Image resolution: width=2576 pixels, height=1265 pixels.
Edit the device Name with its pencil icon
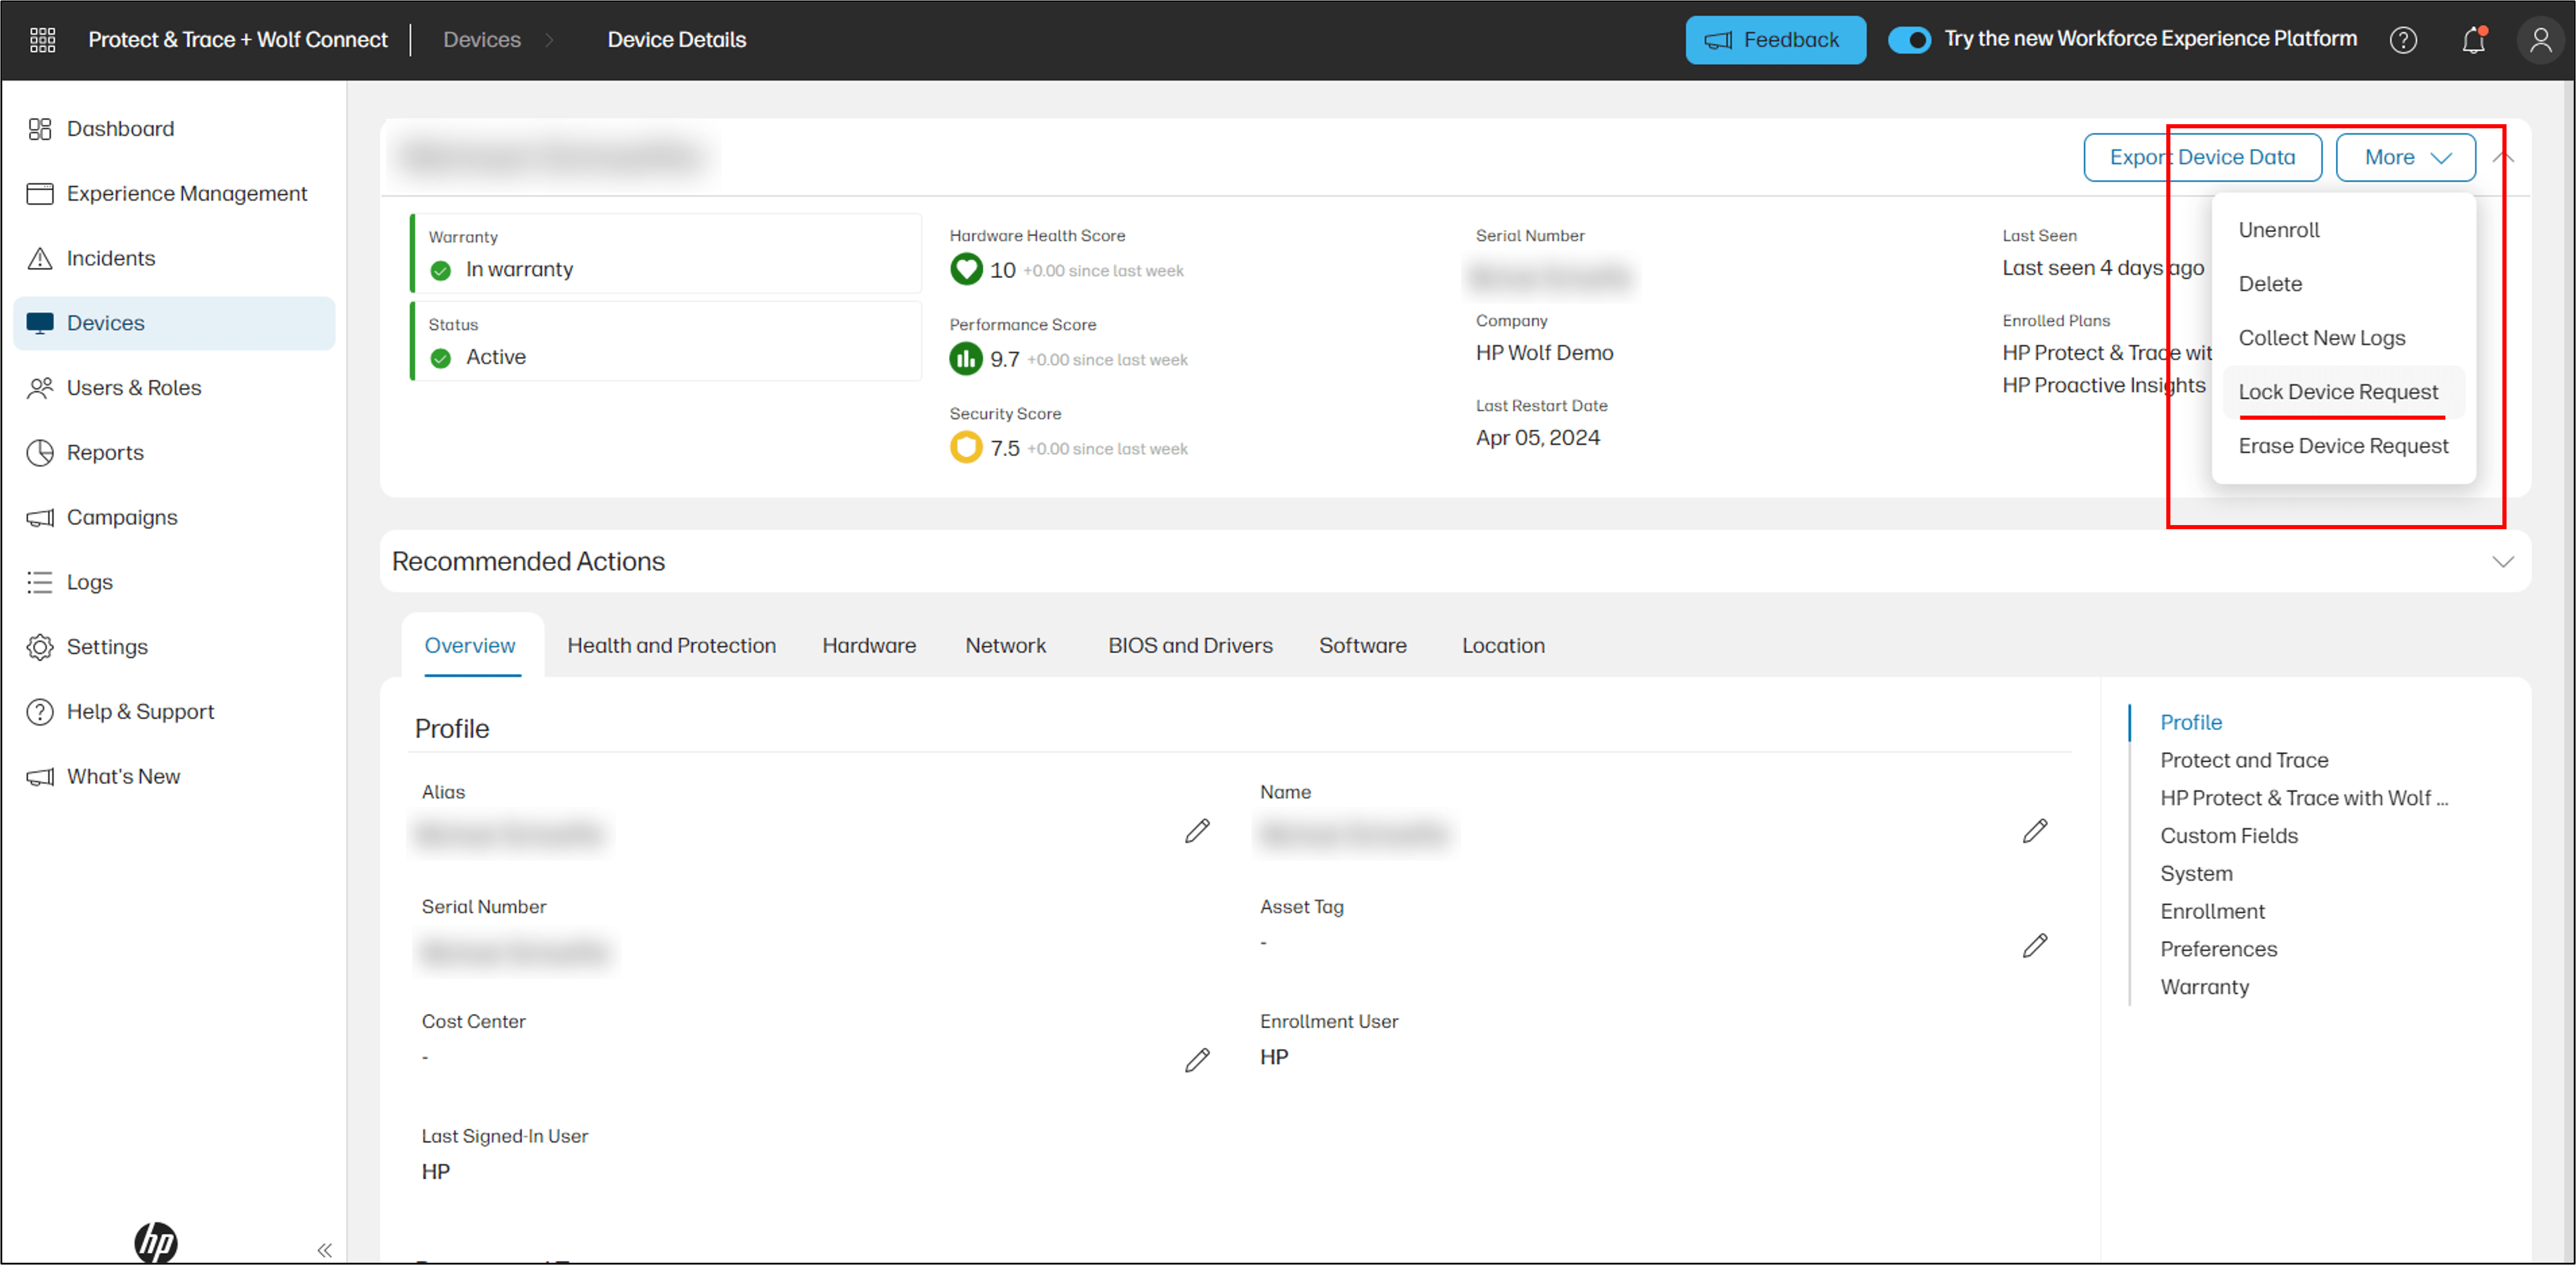coord(2035,831)
